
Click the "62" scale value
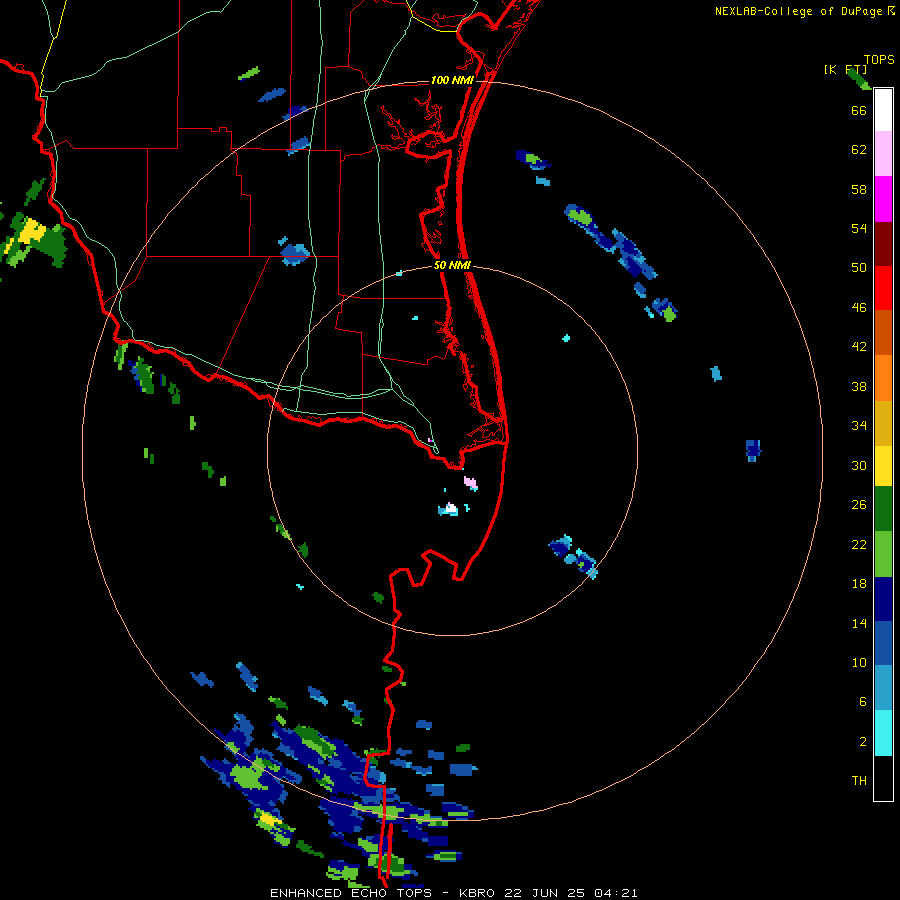(859, 150)
